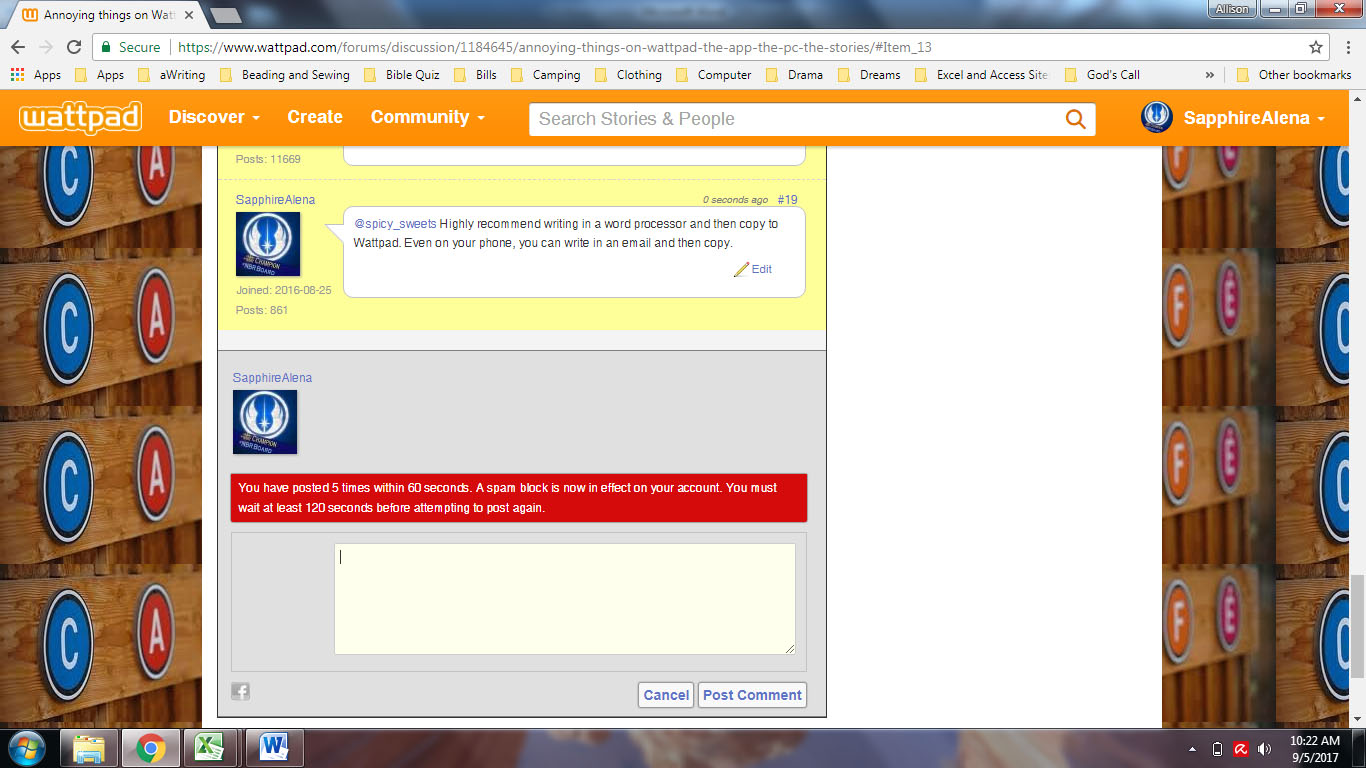Click the #19 post permalink
Image resolution: width=1366 pixels, height=768 pixels.
pyautogui.click(x=787, y=200)
